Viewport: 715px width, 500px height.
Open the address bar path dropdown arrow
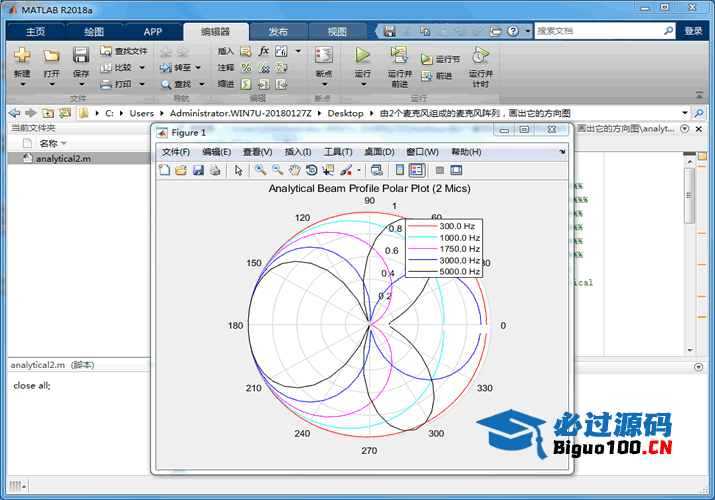685,113
